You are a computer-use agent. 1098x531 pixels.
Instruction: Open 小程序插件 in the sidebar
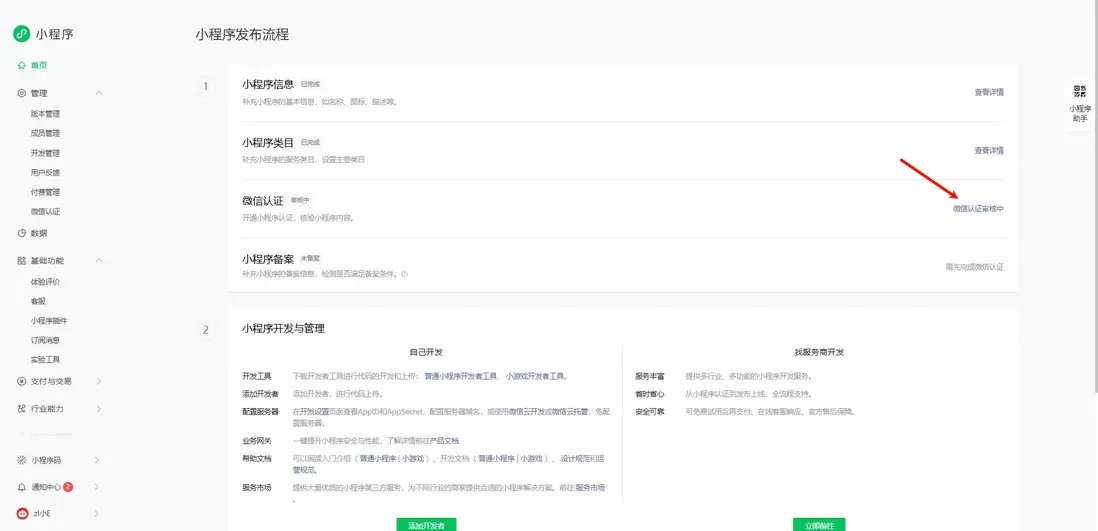click(x=49, y=321)
